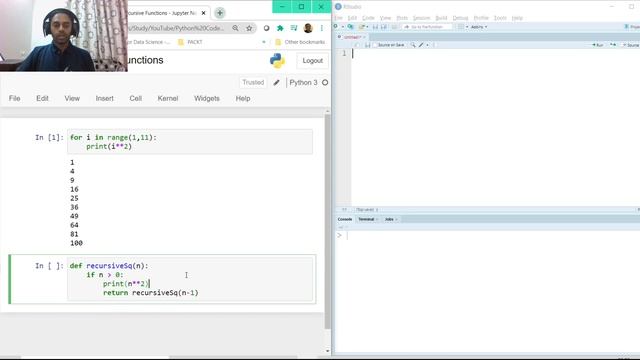
Task: Click the notebook scrollbar down arrow
Action: coord(327,351)
